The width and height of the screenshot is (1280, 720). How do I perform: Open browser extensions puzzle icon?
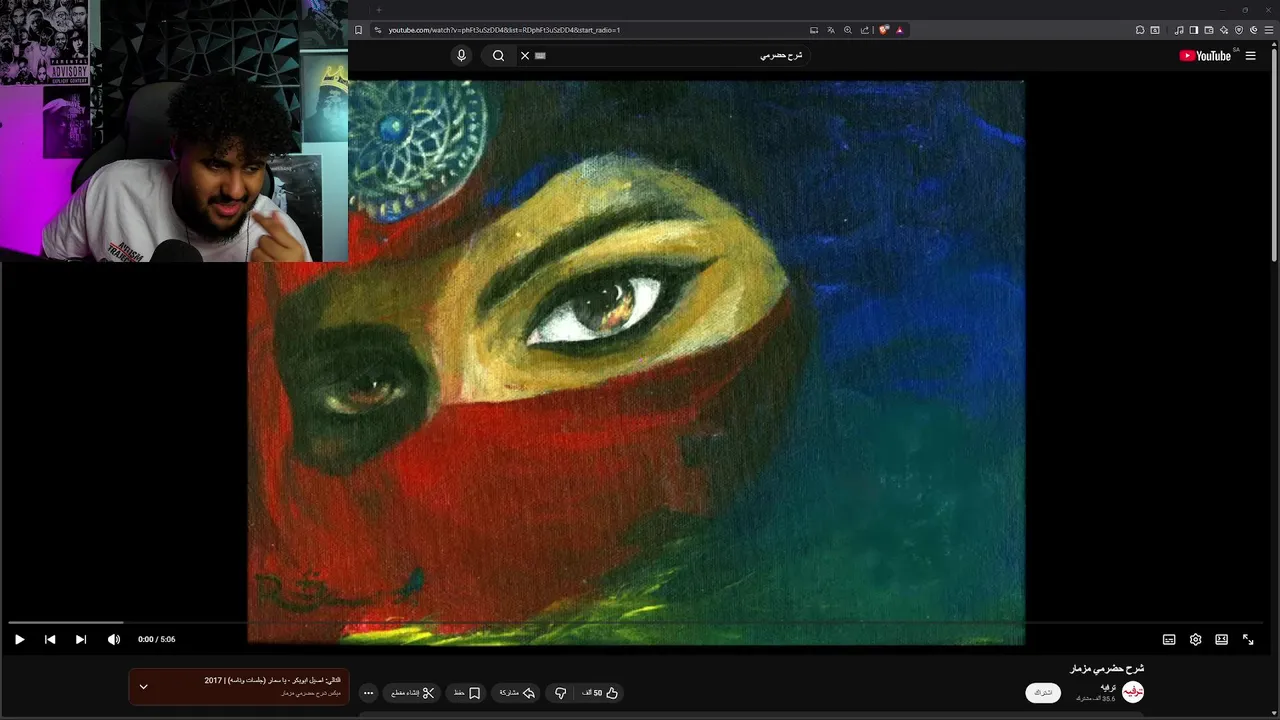pos(1140,30)
